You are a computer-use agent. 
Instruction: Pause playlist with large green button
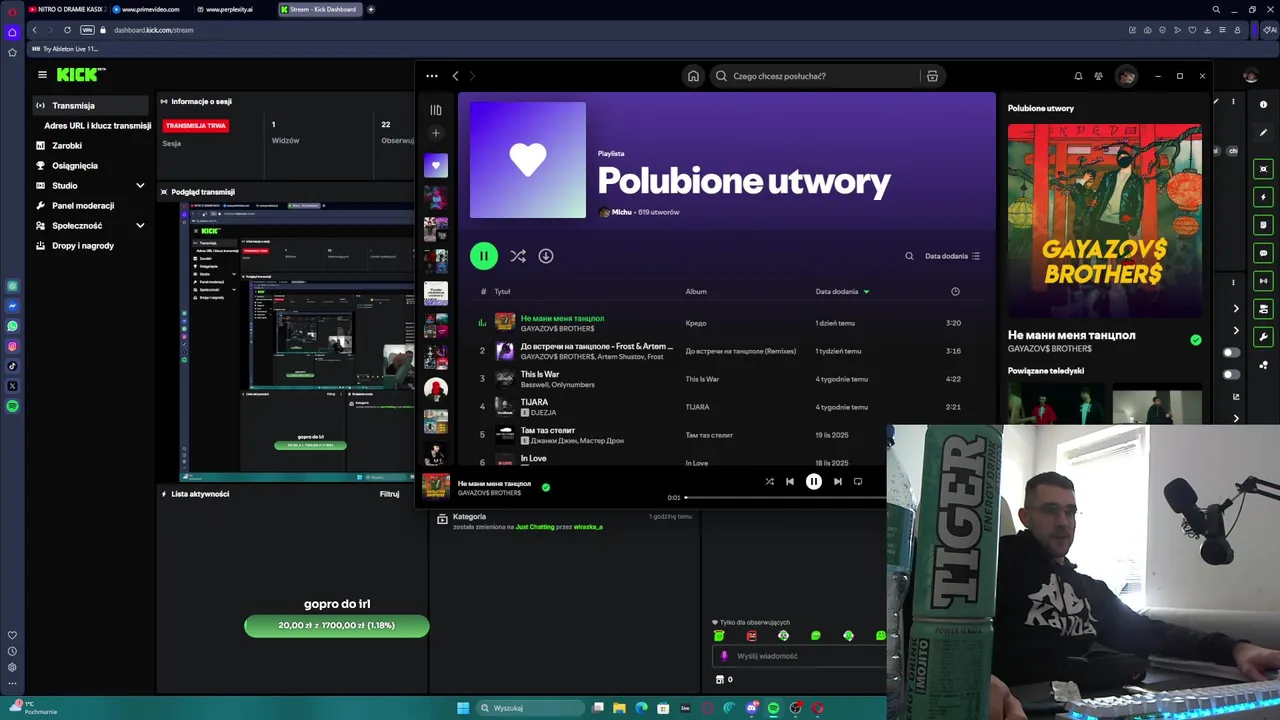(x=484, y=256)
